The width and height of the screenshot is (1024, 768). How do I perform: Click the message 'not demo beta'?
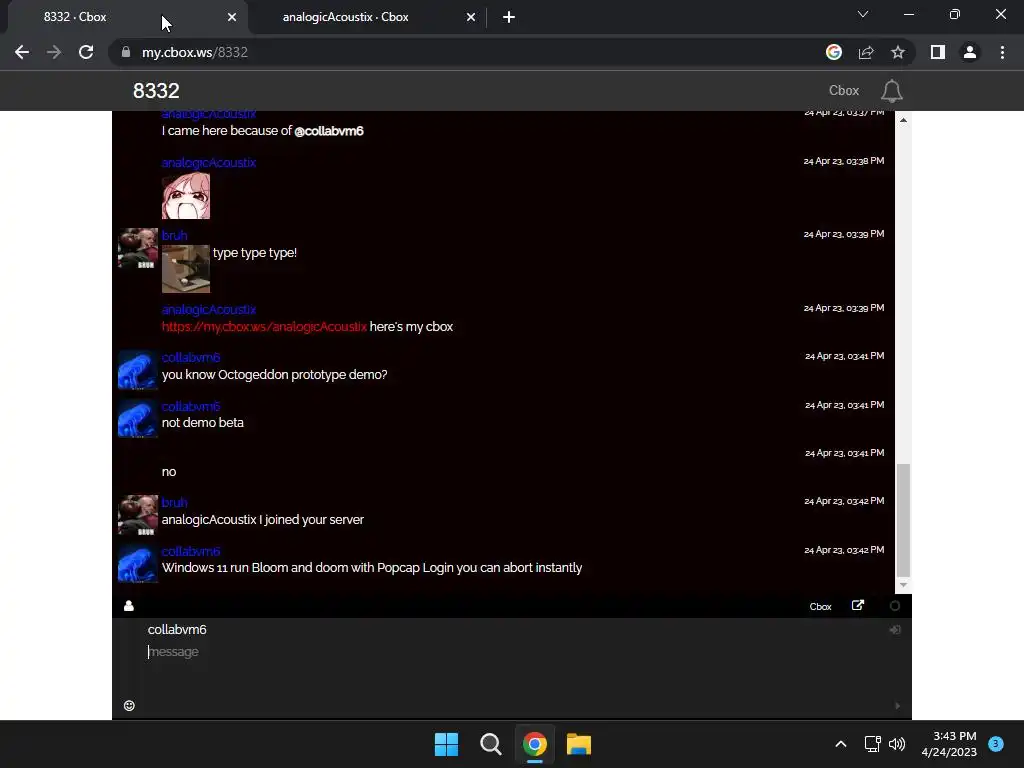pos(202,423)
